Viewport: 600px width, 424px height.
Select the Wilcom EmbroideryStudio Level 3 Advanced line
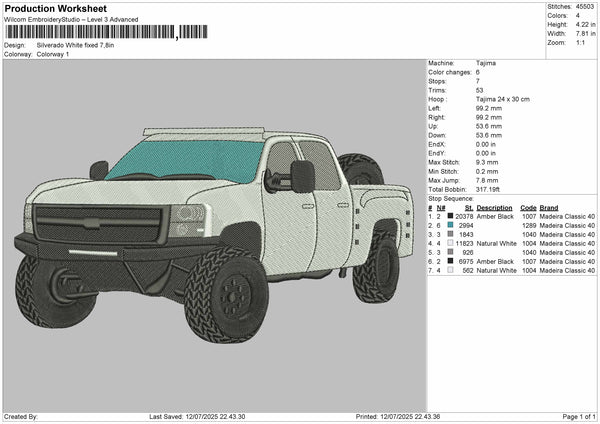pyautogui.click(x=71, y=20)
